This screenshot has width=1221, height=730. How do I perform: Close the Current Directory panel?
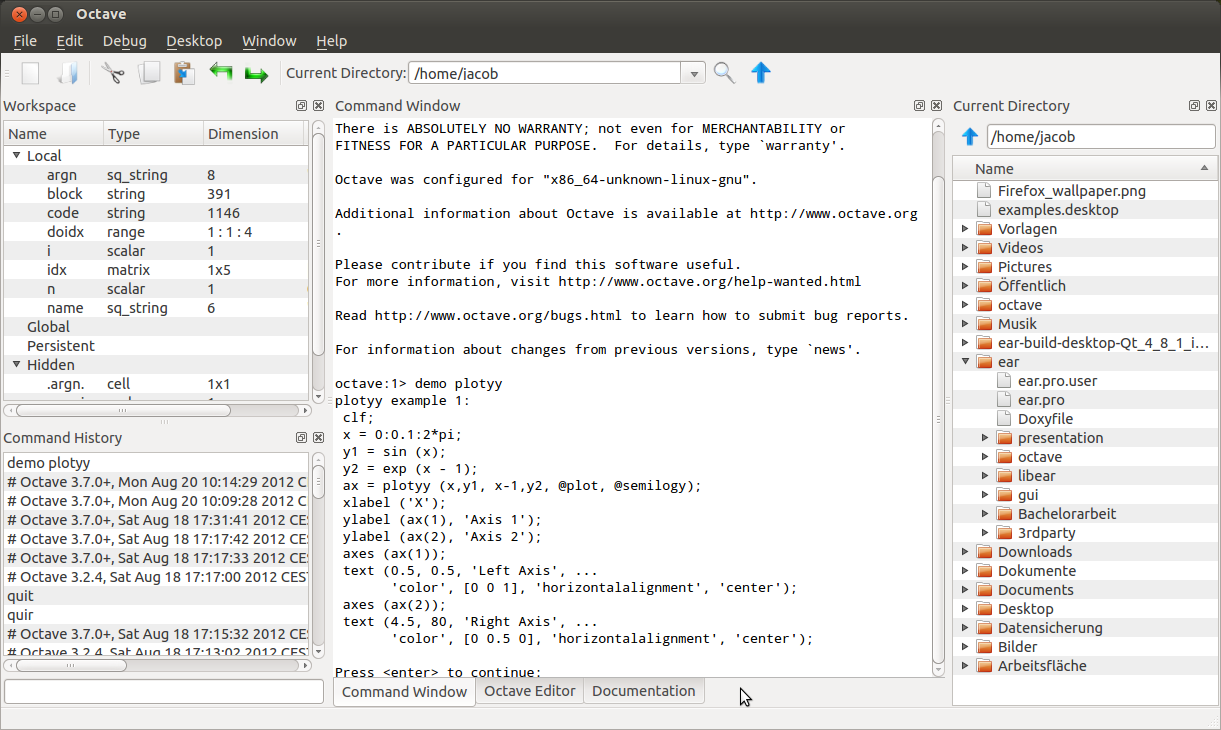pos(1211,106)
